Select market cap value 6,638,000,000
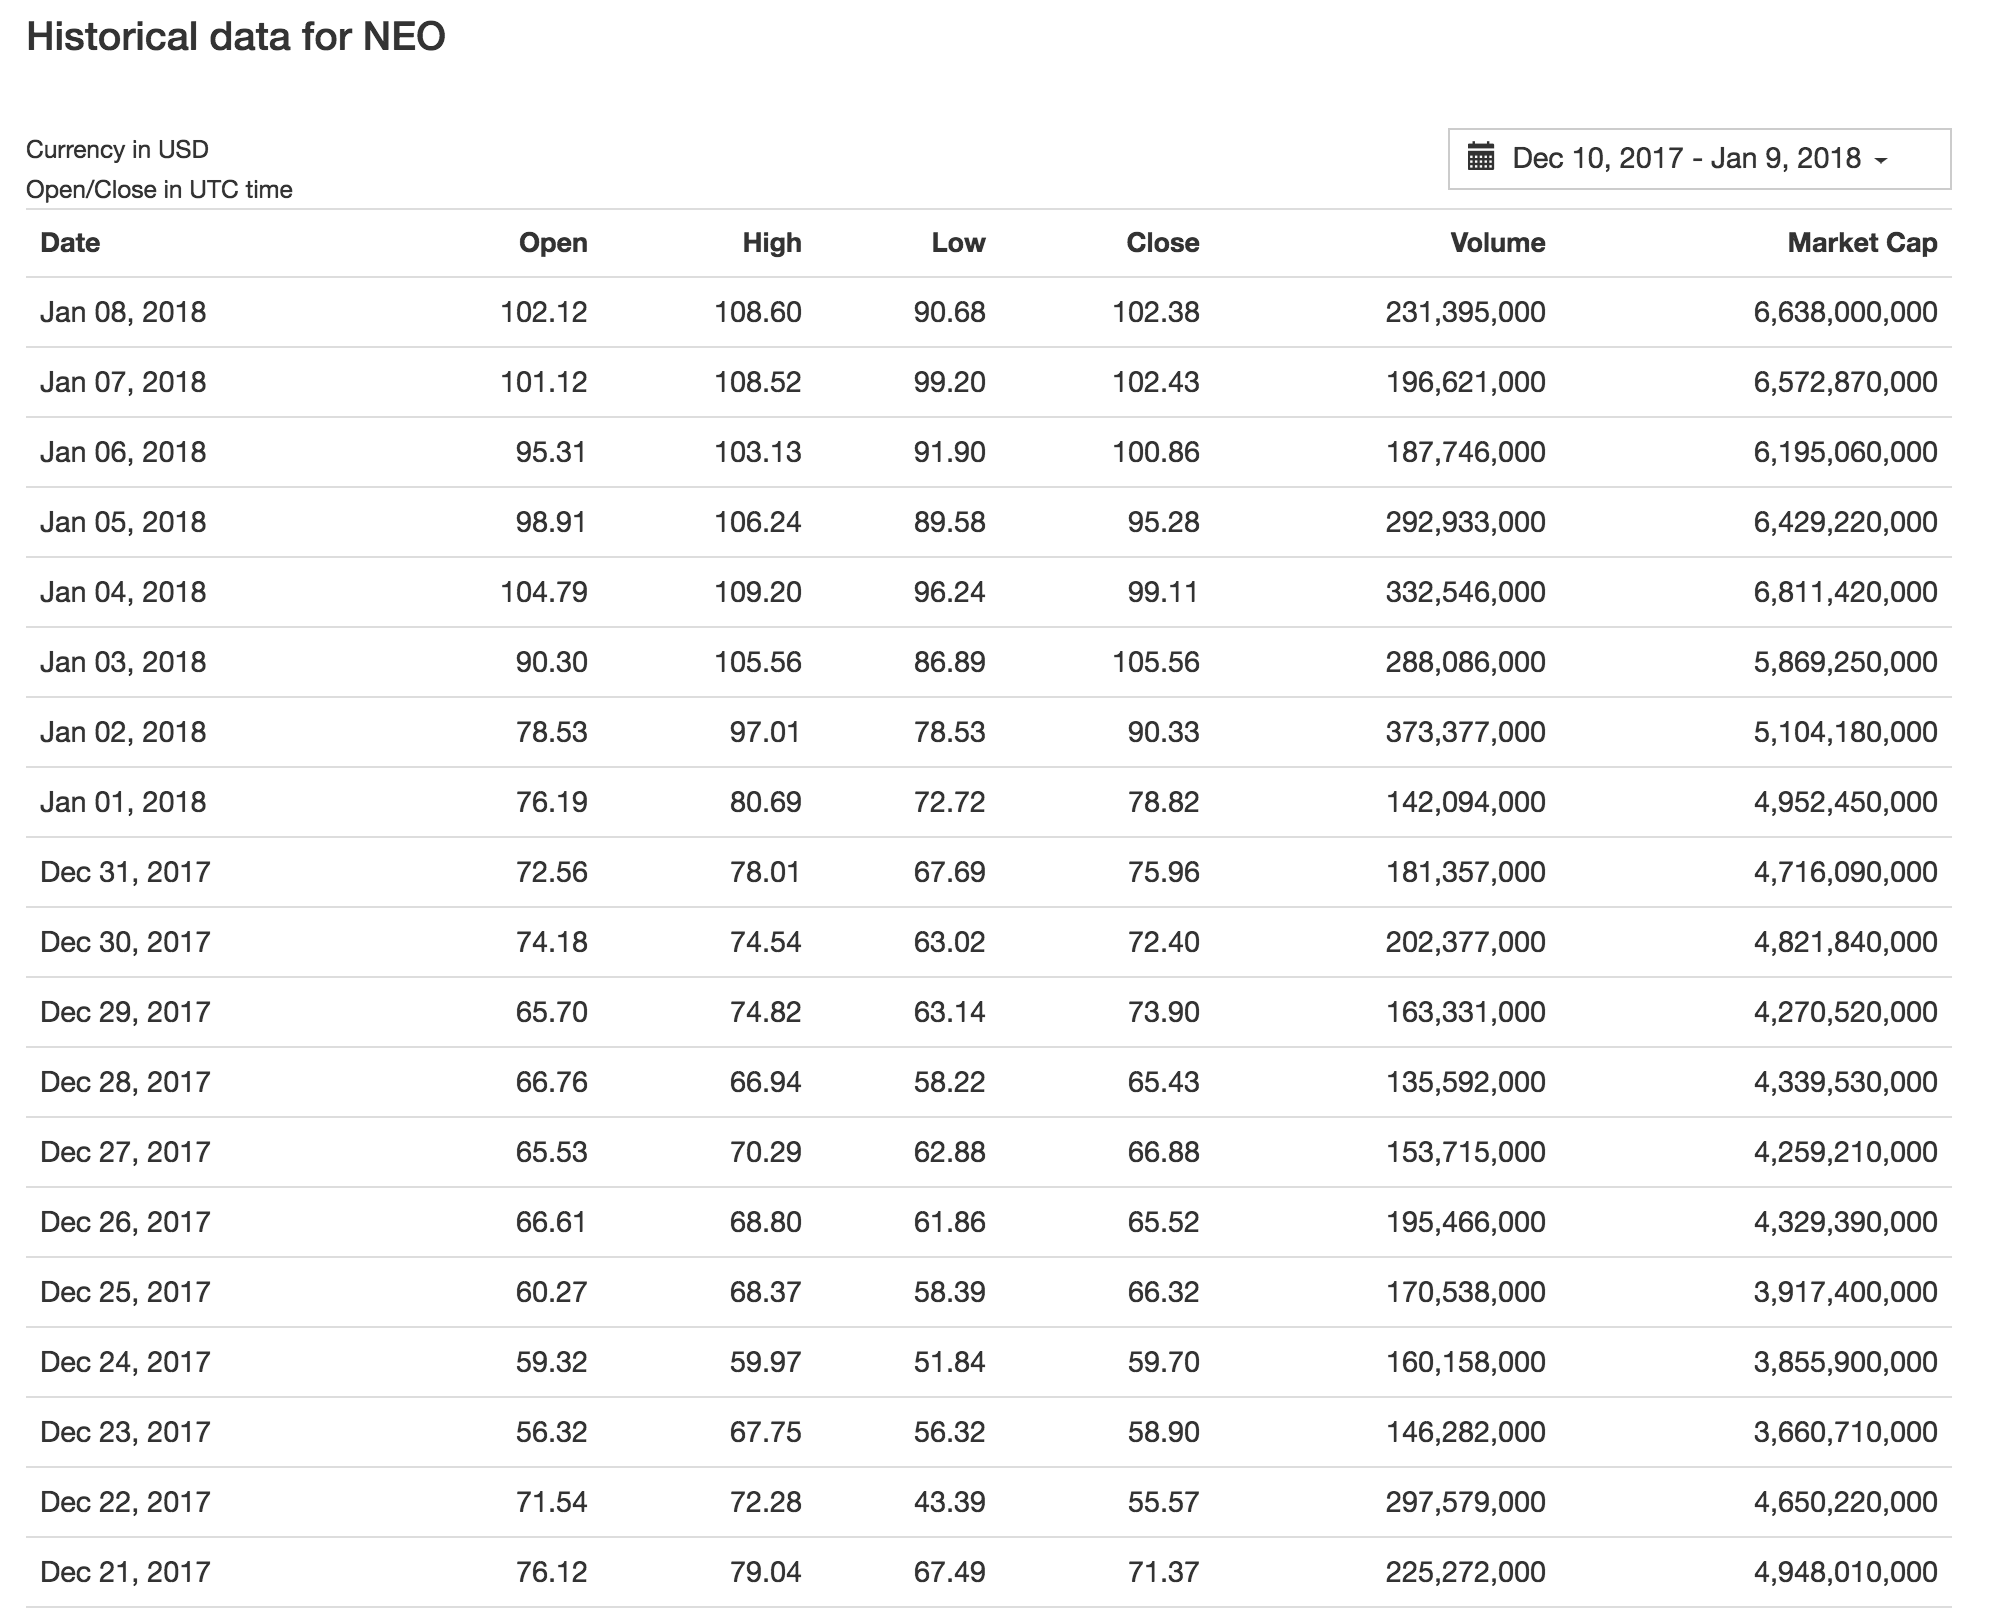Viewport: 2016px width, 1614px height. point(1845,313)
